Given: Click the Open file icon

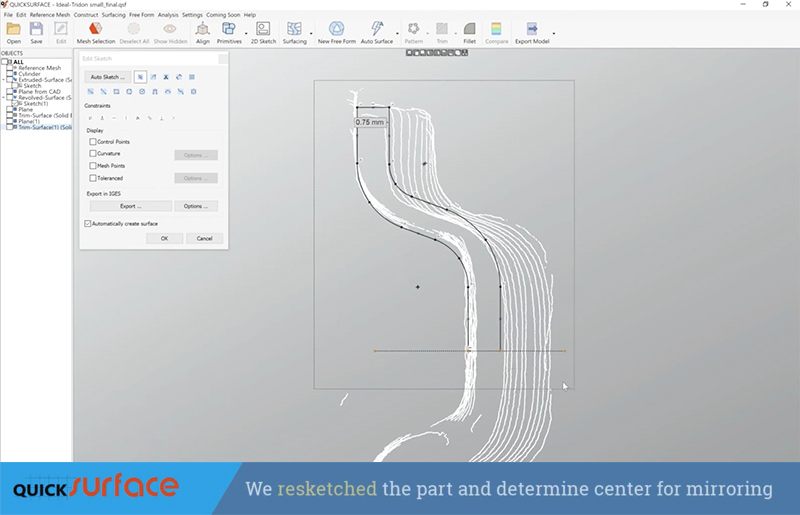Looking at the screenshot, I should 14,32.
